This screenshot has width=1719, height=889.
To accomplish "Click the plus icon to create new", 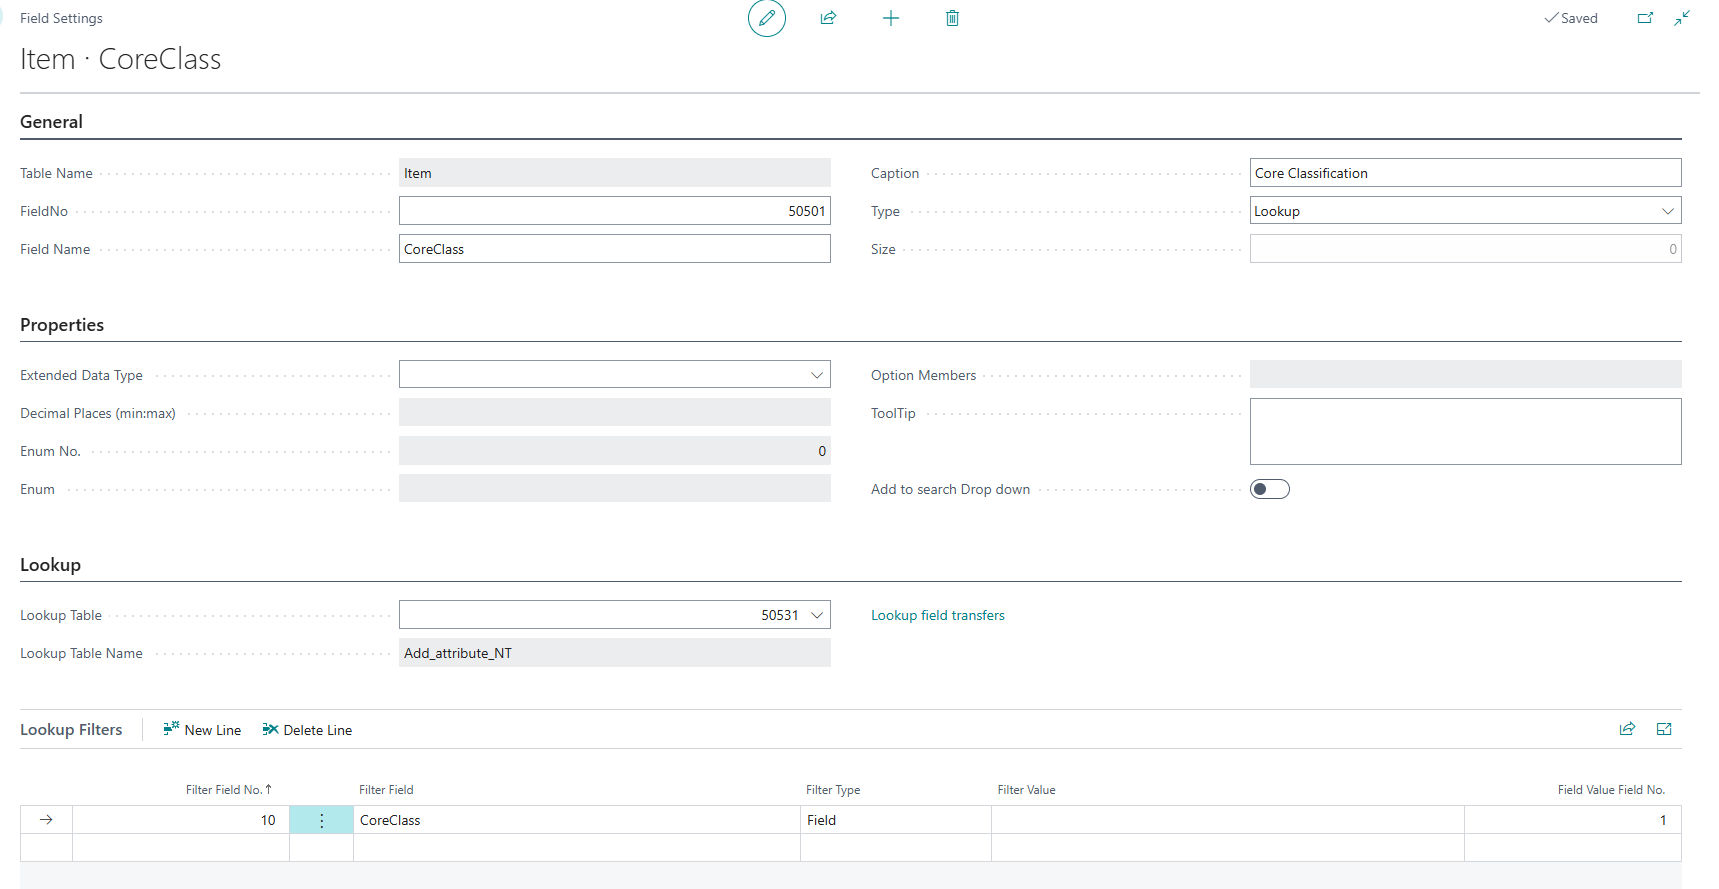I will (x=890, y=18).
